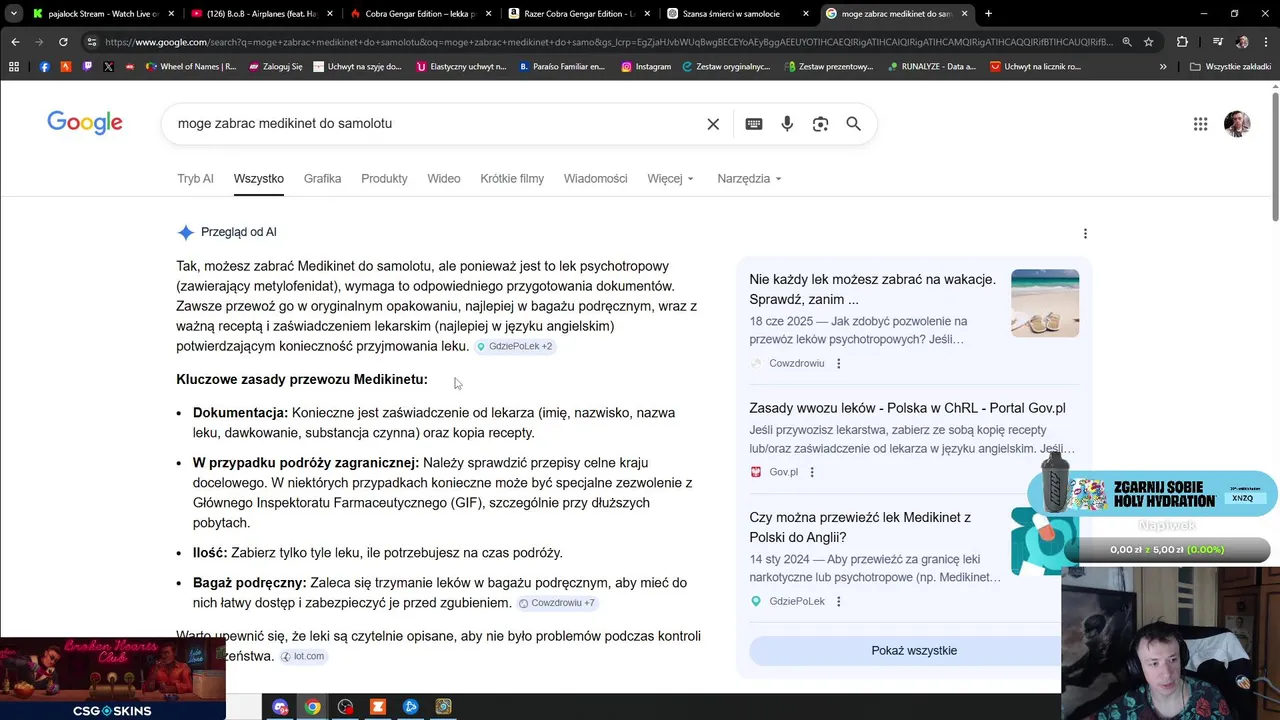The height and width of the screenshot is (720, 1280).
Task: Open the bookmarks bar apps grid icon
Action: pyautogui.click(x=14, y=67)
